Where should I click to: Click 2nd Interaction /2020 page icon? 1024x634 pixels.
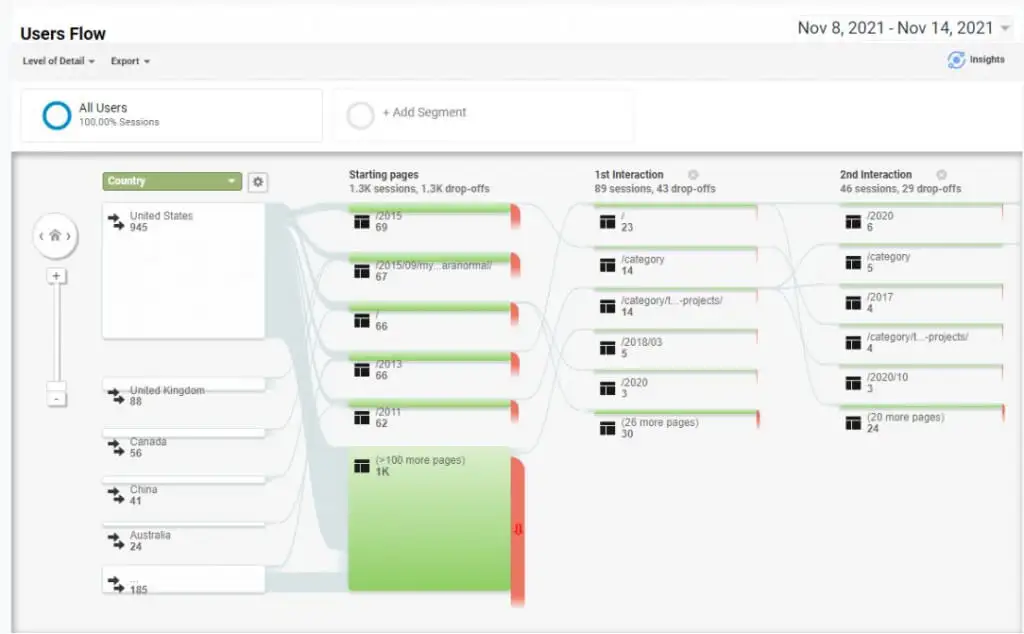853,222
